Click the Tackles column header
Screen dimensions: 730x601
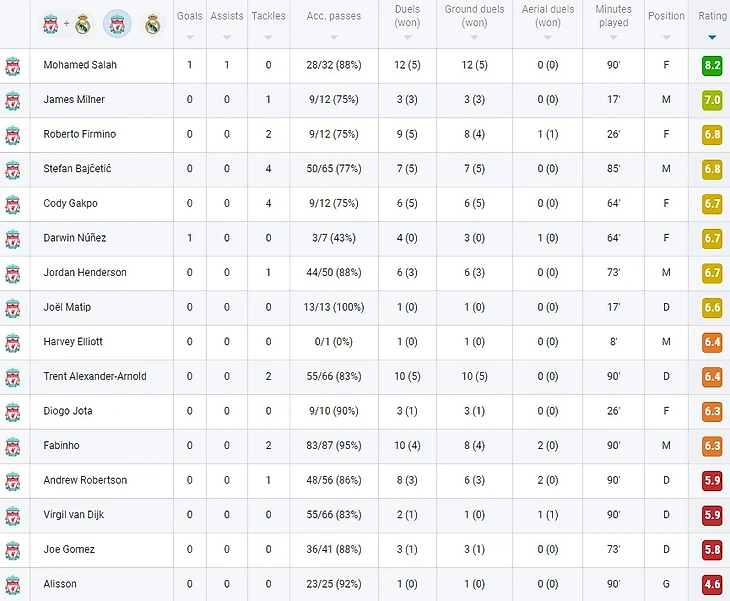click(269, 16)
